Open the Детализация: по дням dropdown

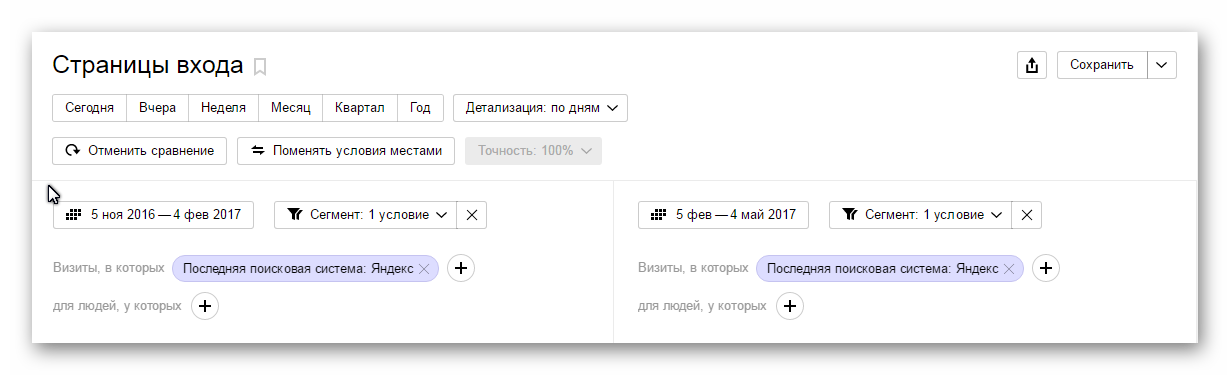(540, 108)
